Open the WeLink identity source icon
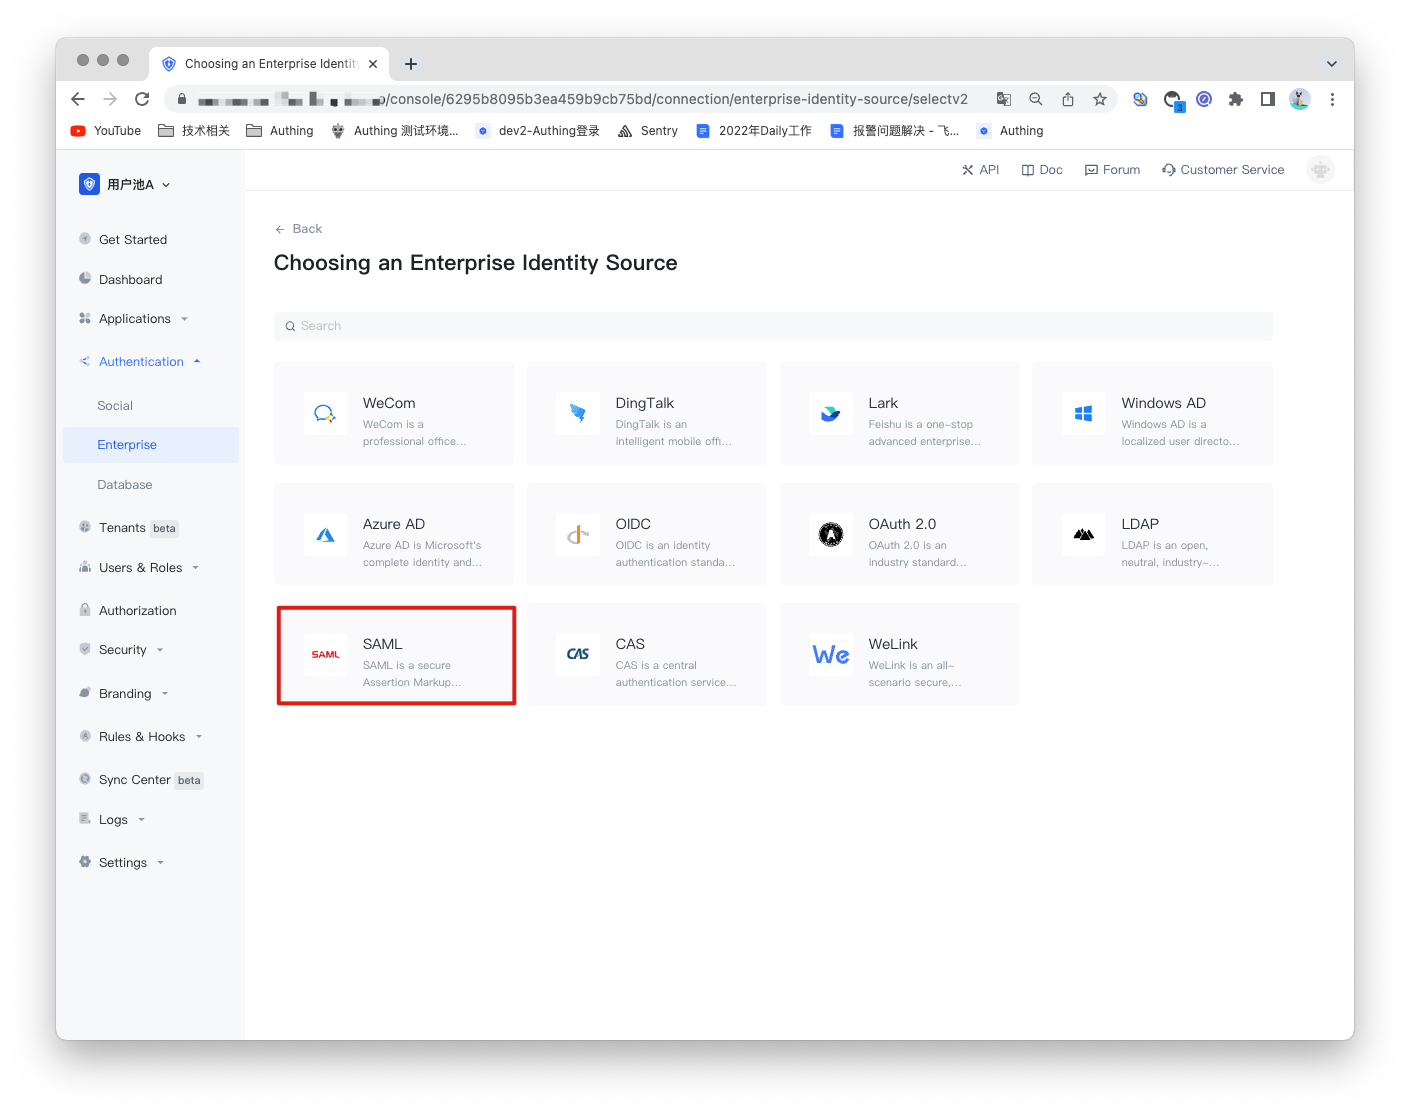The image size is (1410, 1114). 831,655
